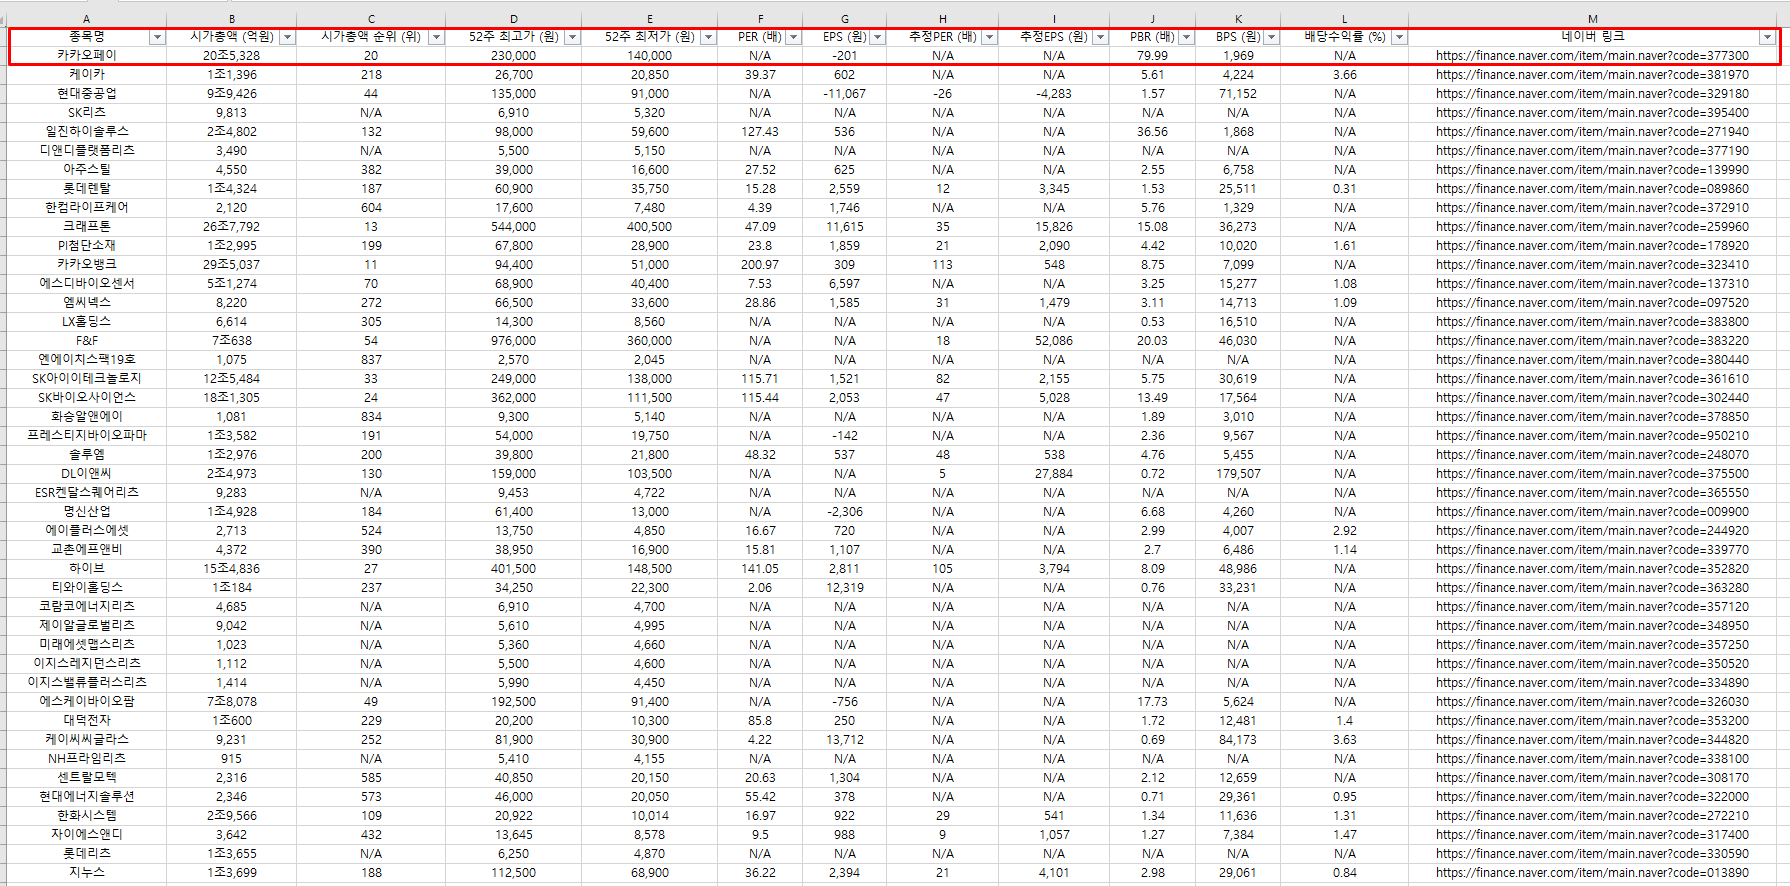1790x886 pixels.
Task: Select the 종목명 header cell
Action: (x=87, y=37)
